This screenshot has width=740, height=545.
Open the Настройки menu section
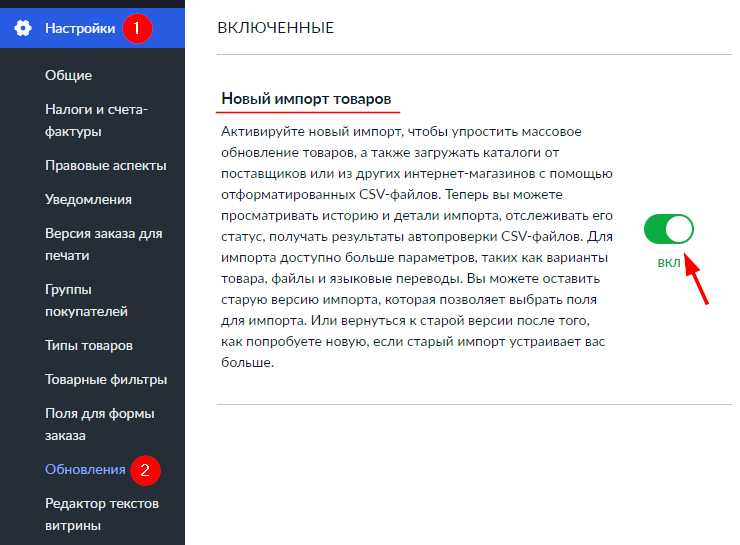(x=80, y=28)
